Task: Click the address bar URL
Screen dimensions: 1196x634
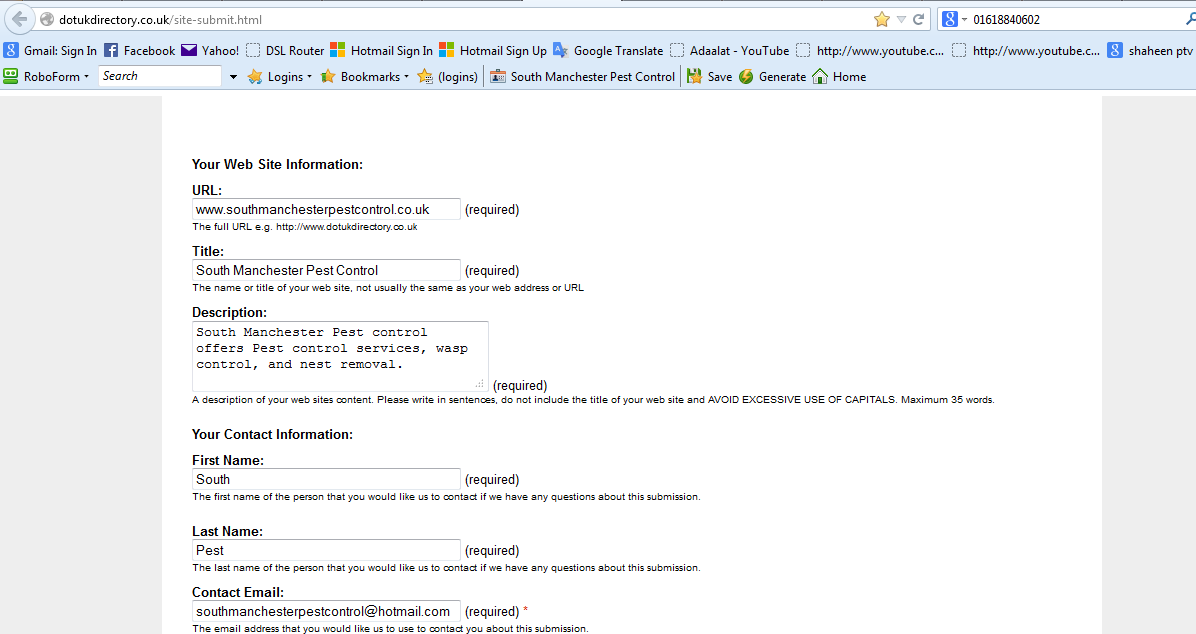Action: tap(160, 20)
